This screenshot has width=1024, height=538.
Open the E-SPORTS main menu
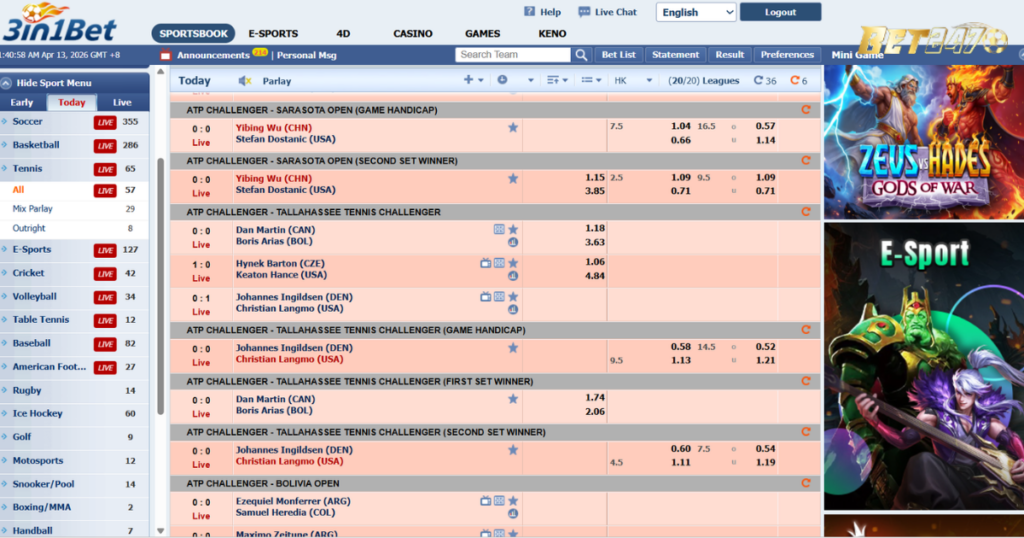coord(273,33)
